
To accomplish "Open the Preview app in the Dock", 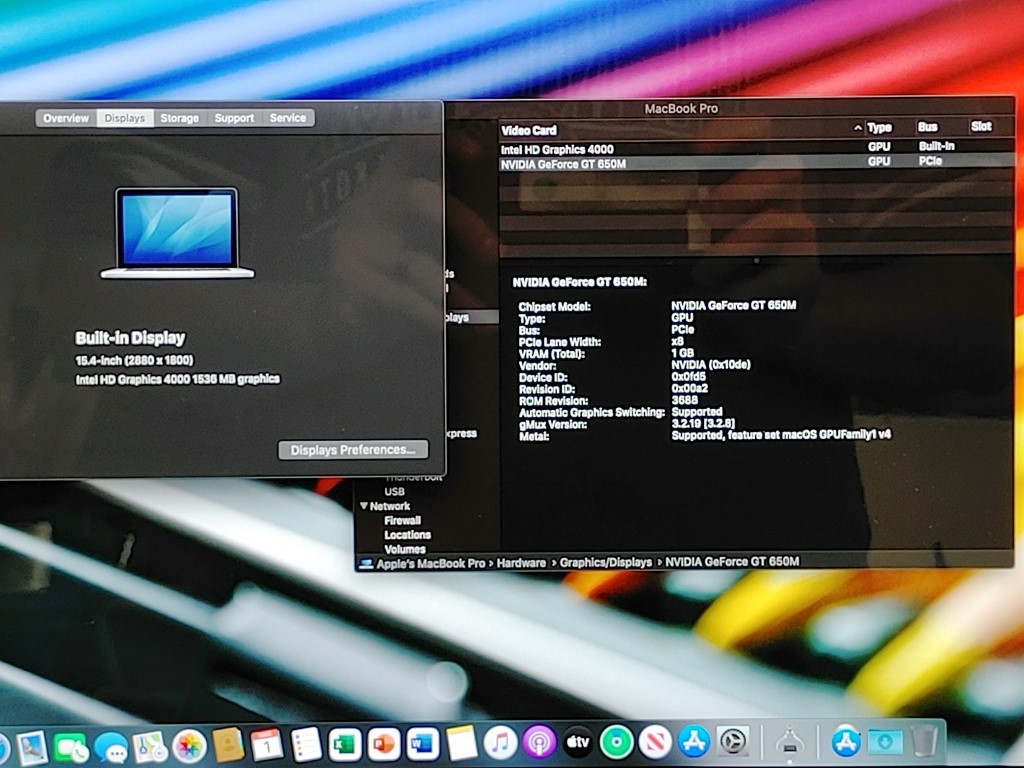I will [31, 746].
